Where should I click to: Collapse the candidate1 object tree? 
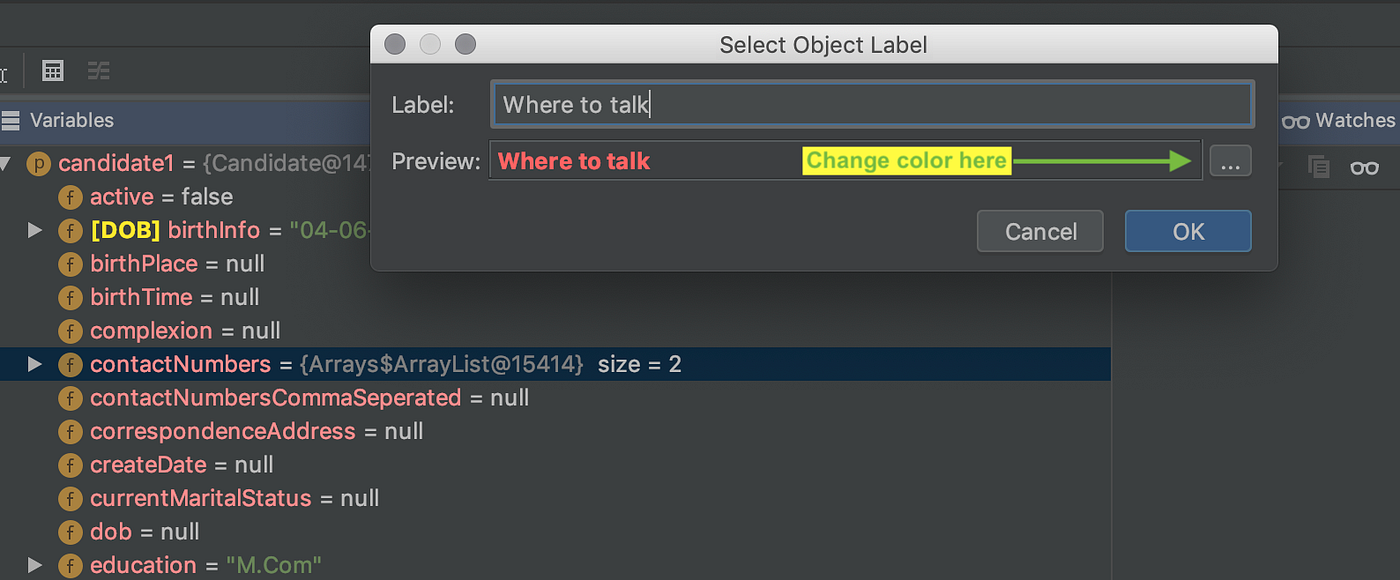[x=10, y=163]
